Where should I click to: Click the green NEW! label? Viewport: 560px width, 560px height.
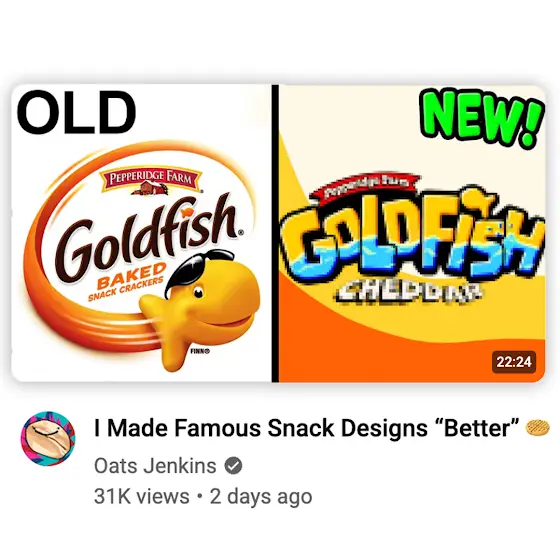(x=482, y=118)
